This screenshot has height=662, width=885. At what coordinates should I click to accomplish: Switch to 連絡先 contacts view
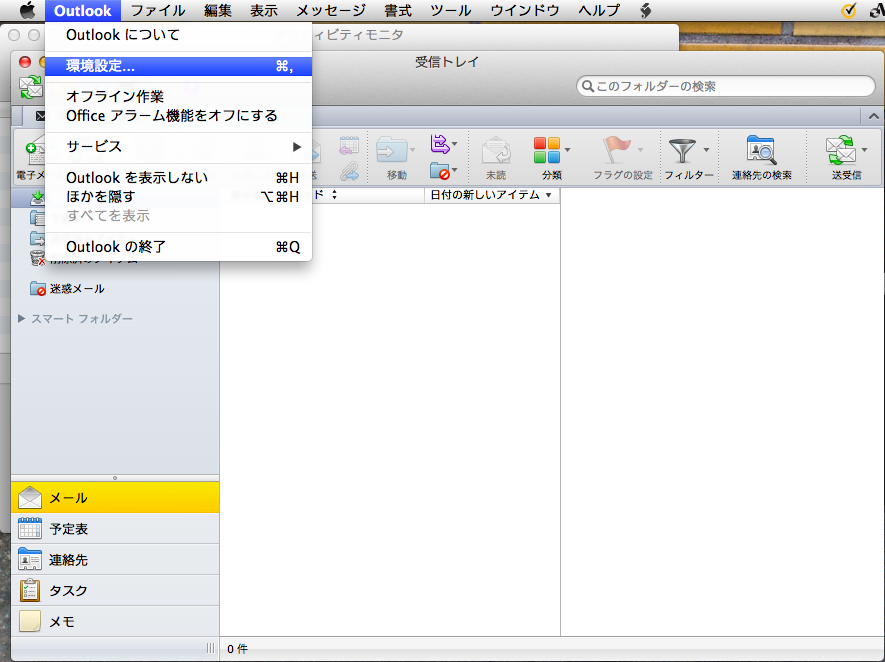tap(68, 560)
